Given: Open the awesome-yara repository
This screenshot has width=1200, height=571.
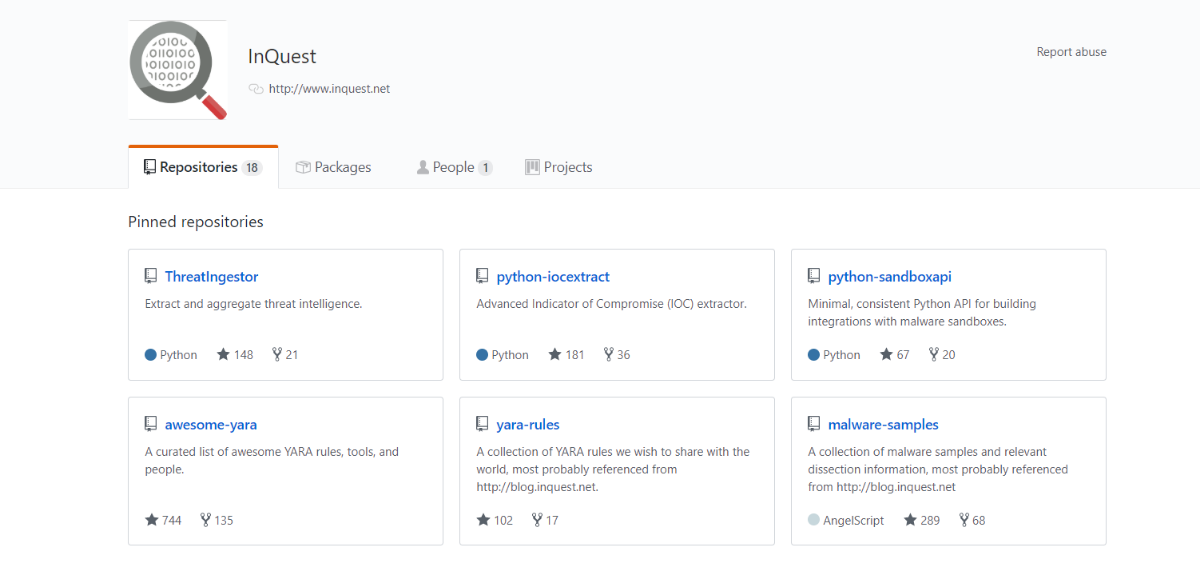Looking at the screenshot, I should click(211, 425).
